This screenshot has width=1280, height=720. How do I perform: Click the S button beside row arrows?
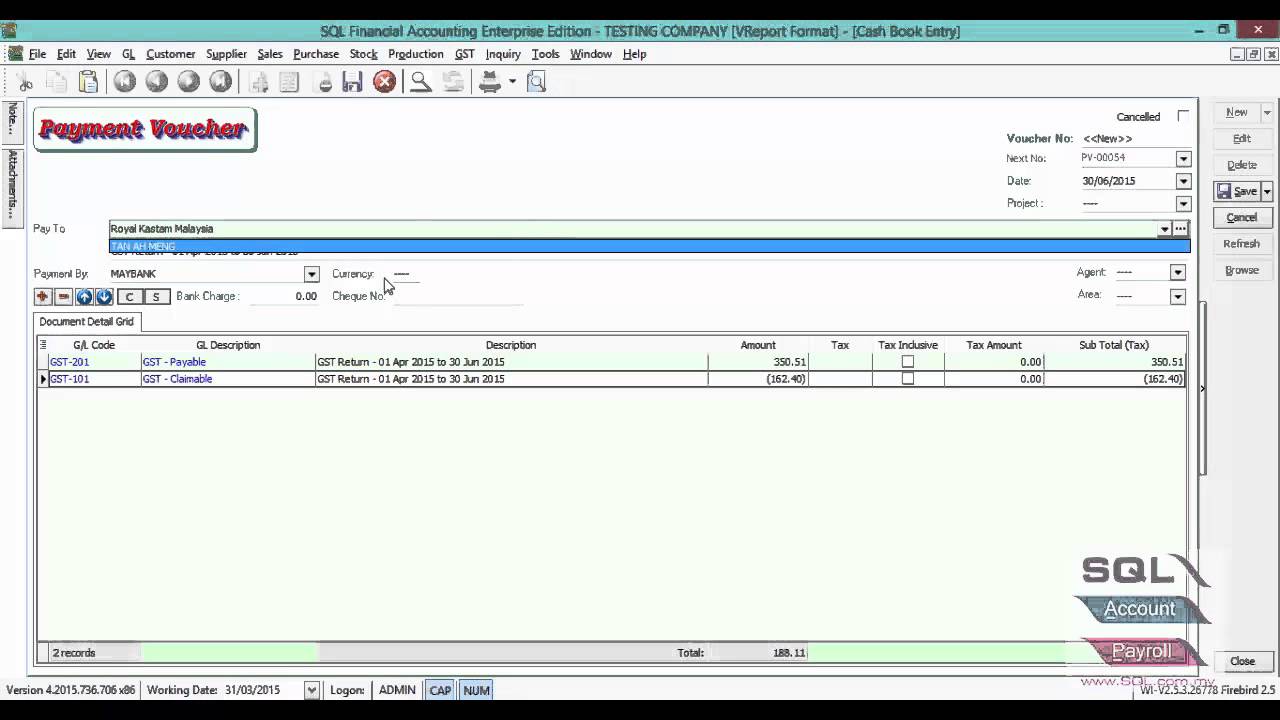[x=156, y=297]
